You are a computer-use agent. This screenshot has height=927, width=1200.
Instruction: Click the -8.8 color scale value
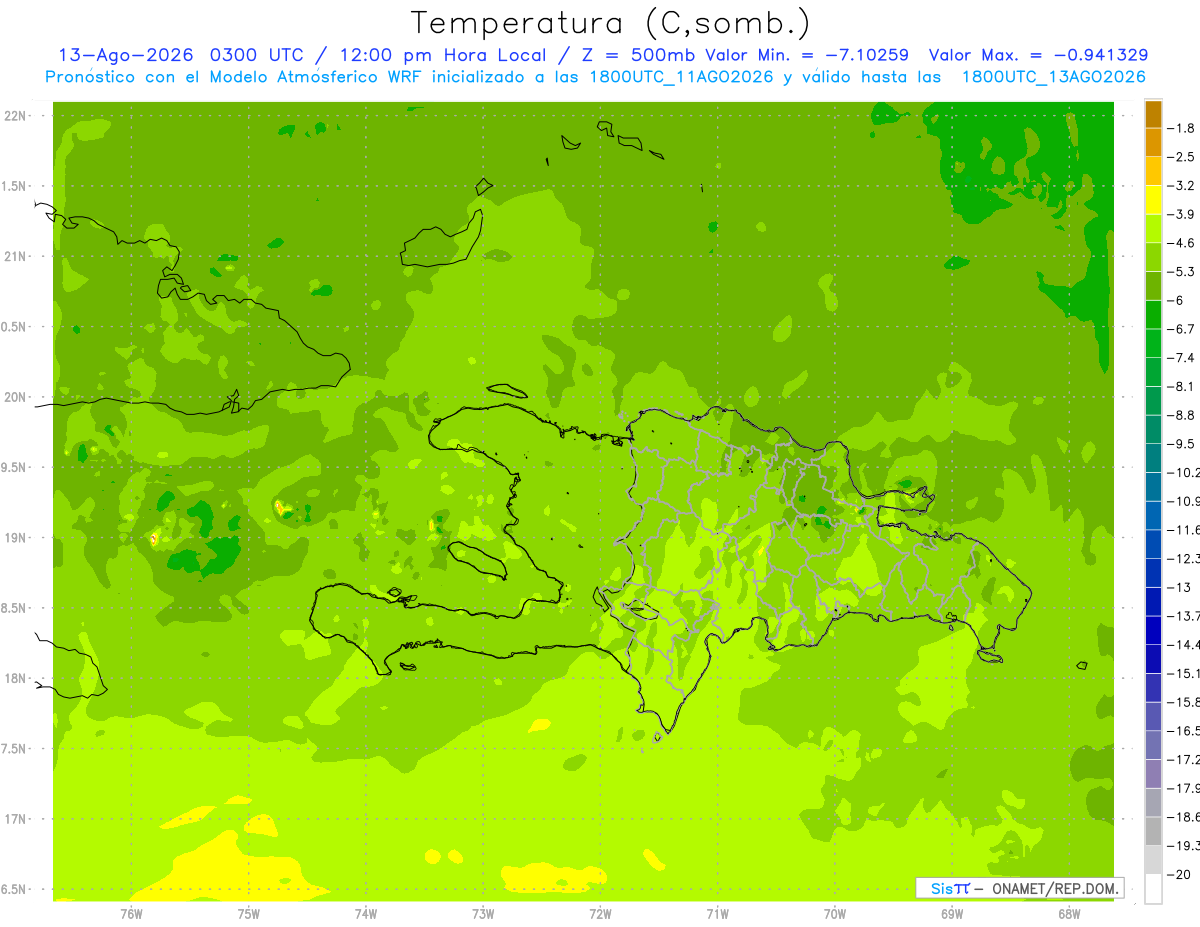point(1182,416)
